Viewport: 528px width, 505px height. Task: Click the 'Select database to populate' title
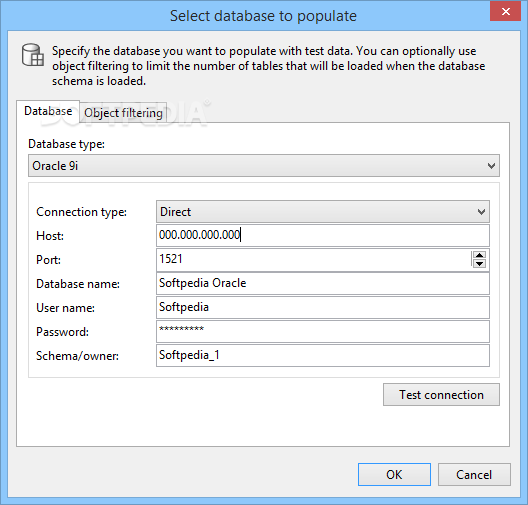click(x=263, y=16)
